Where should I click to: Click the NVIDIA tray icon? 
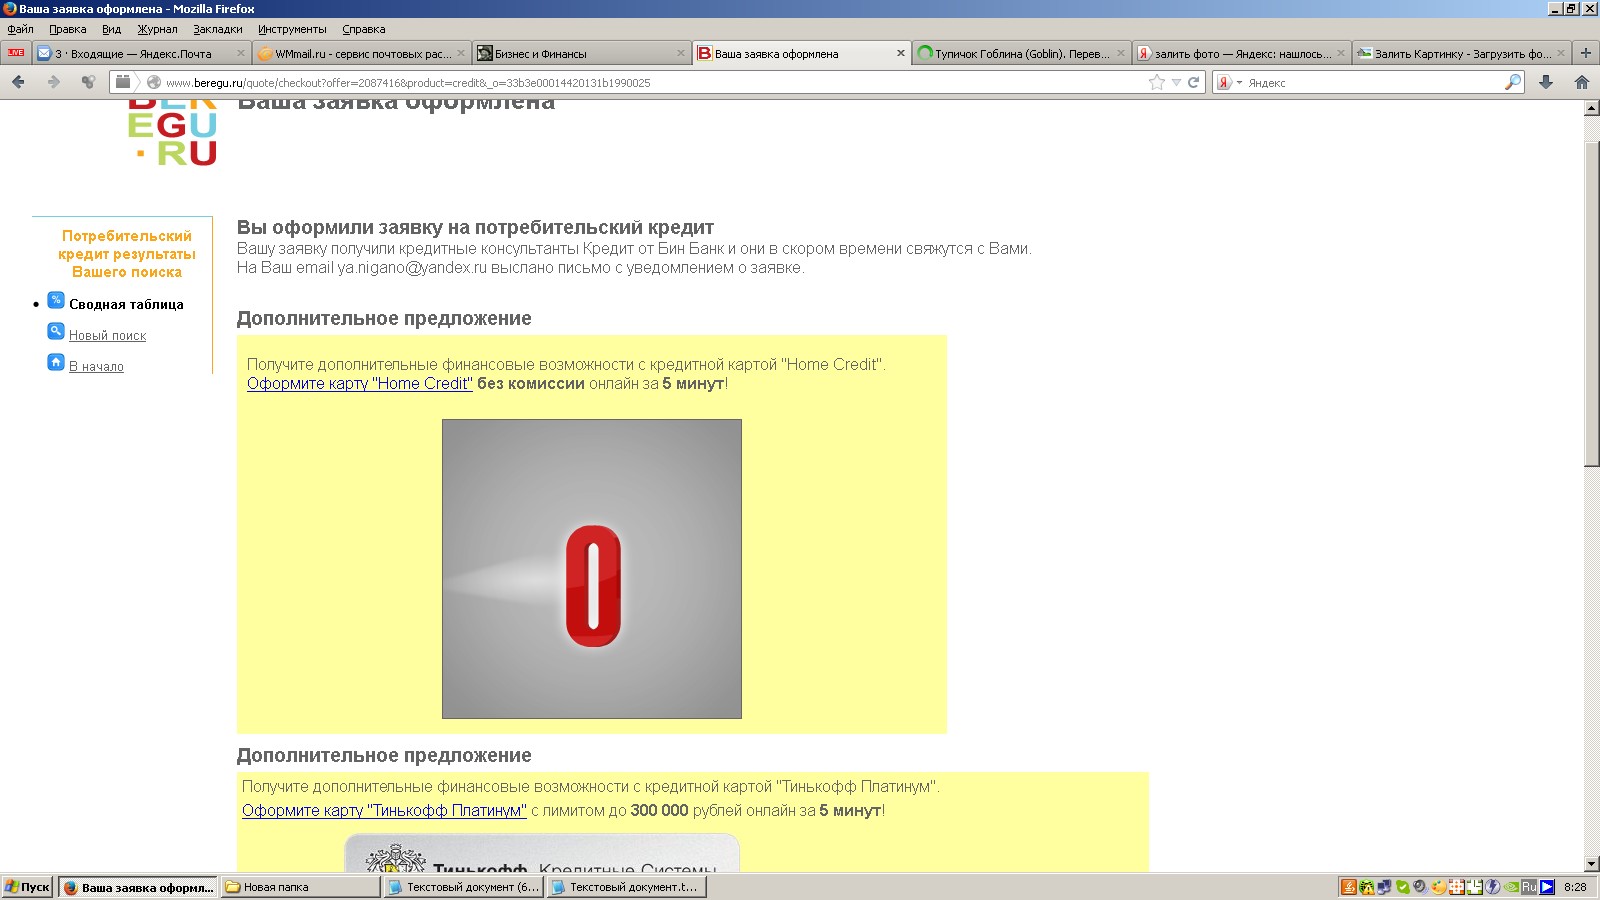(1511, 886)
